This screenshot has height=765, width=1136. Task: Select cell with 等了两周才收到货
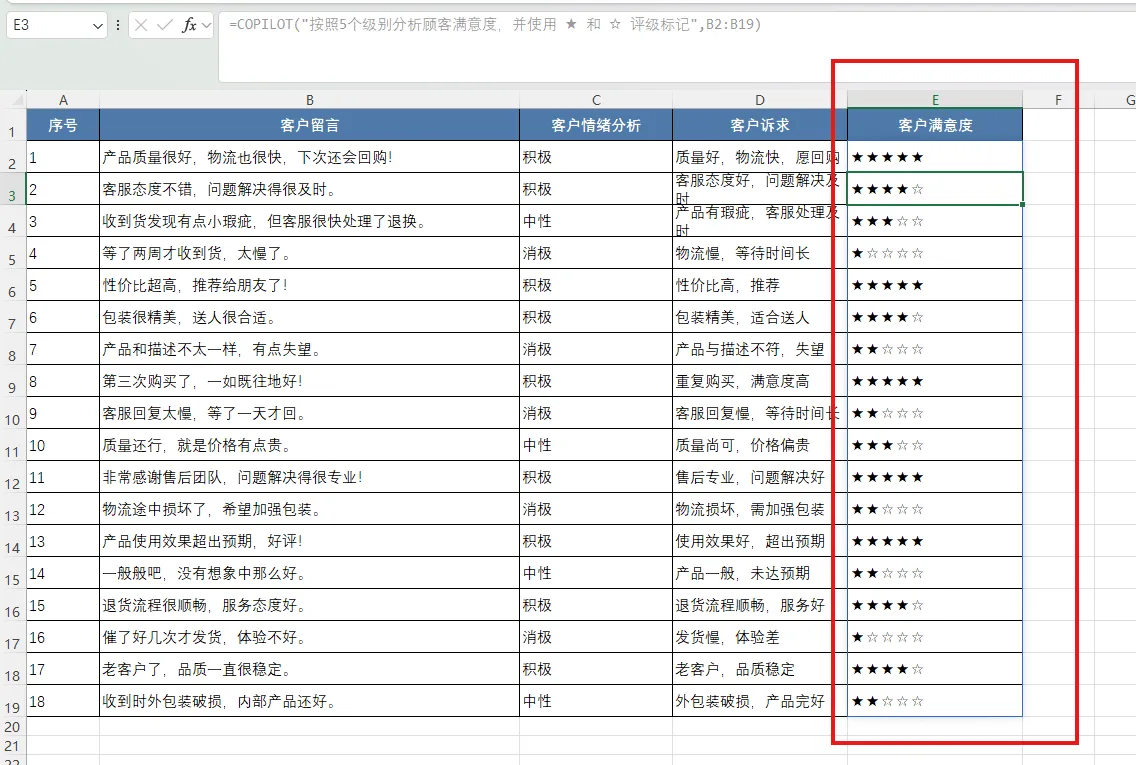(x=309, y=253)
